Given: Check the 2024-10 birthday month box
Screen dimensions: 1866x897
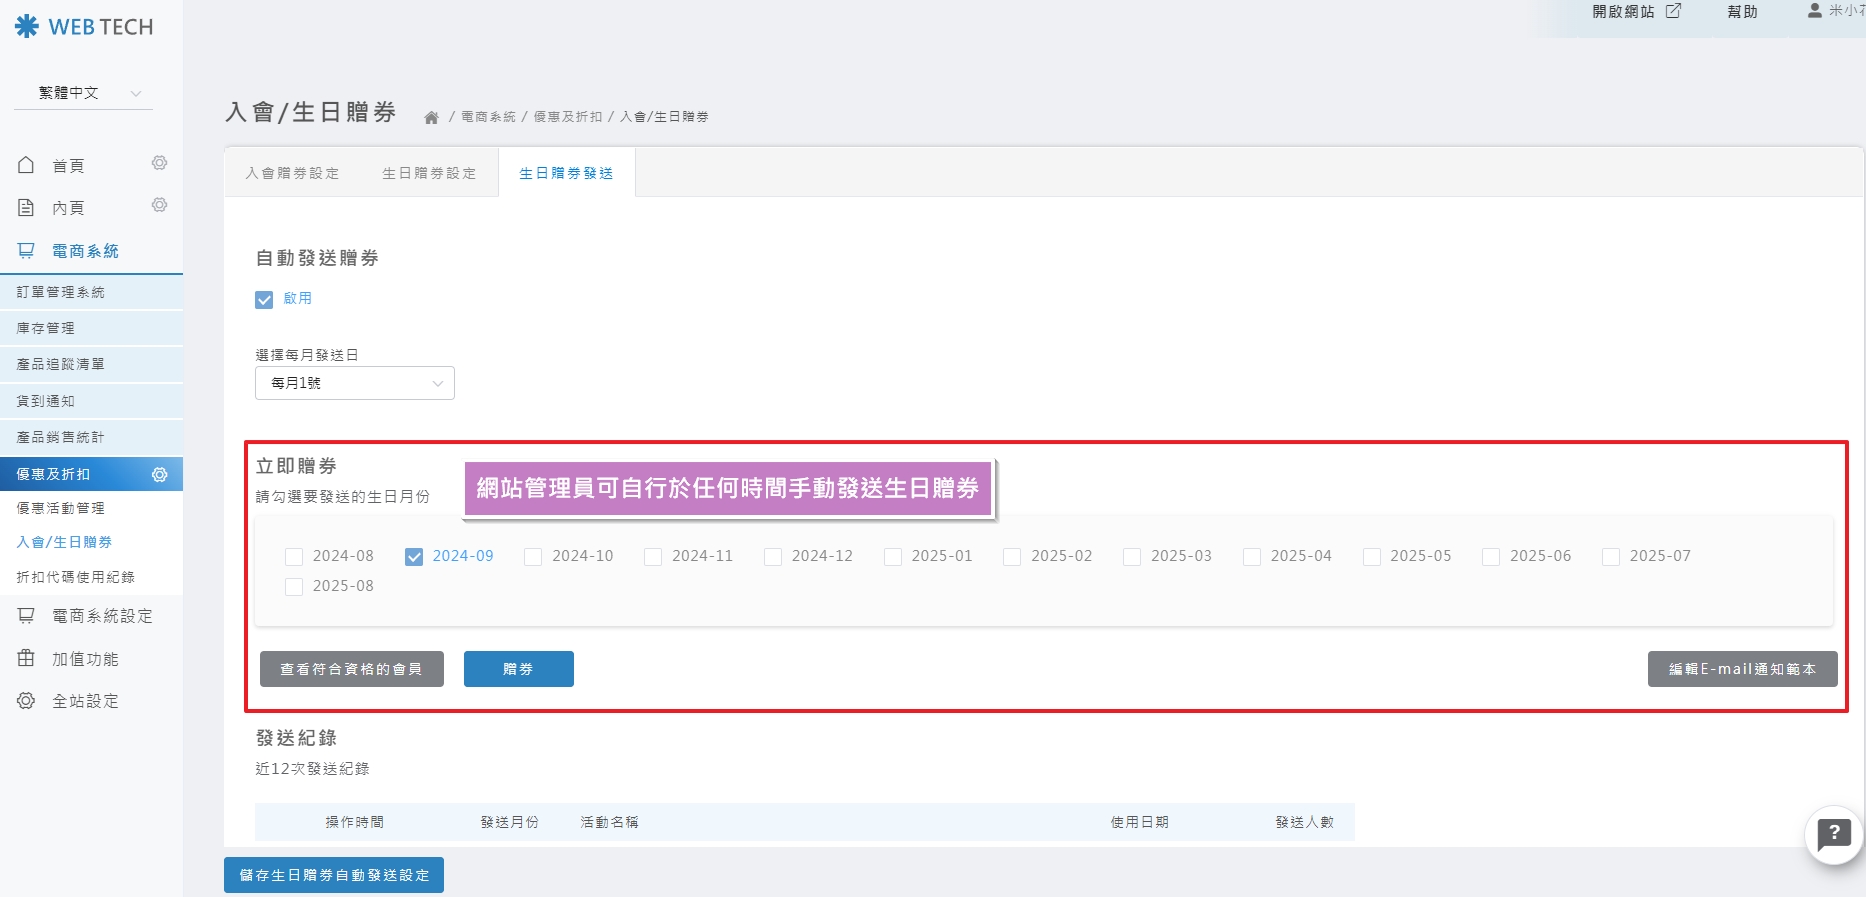Looking at the screenshot, I should pyautogui.click(x=533, y=557).
